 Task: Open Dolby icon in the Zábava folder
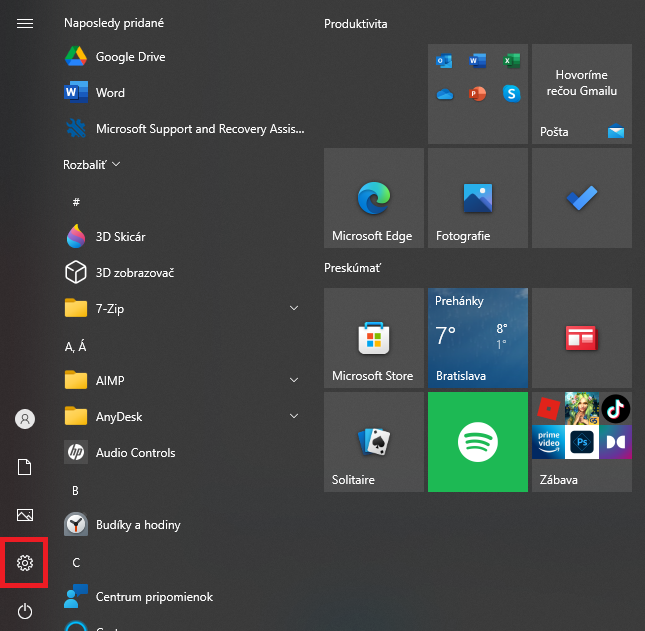click(615, 442)
